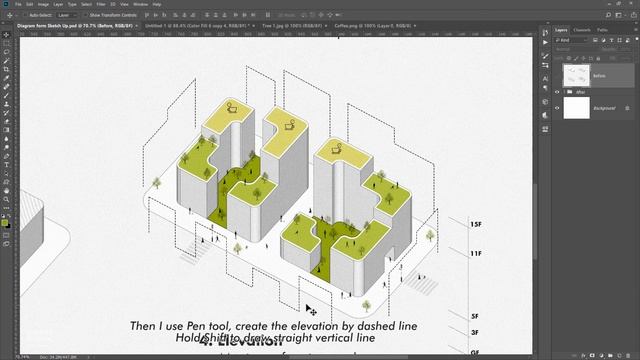Viewport: 640px width, 360px height.
Task: Toggle adjustment layer filter icon
Action: click(x=603, y=40)
